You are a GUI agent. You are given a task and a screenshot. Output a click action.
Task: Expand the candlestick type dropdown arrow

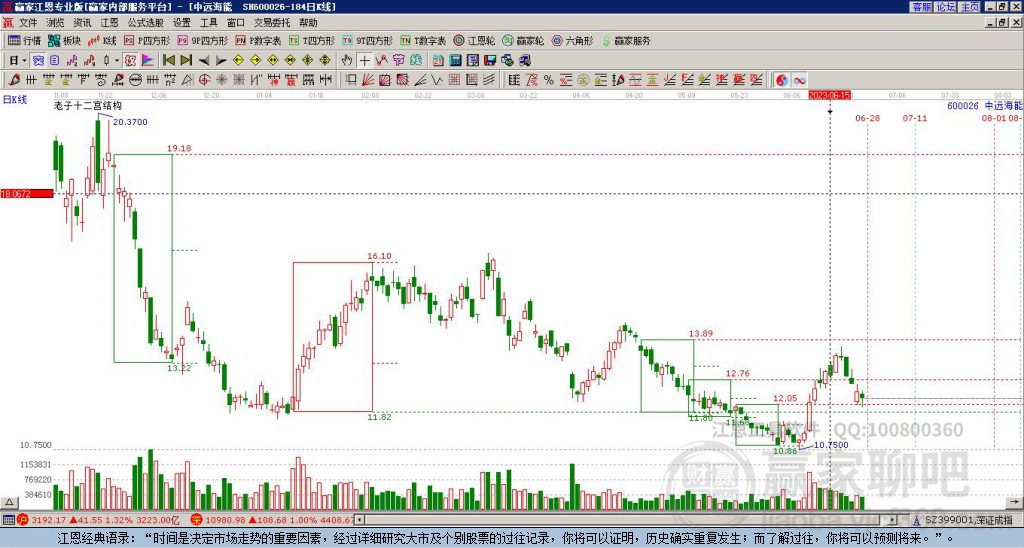coord(117,60)
